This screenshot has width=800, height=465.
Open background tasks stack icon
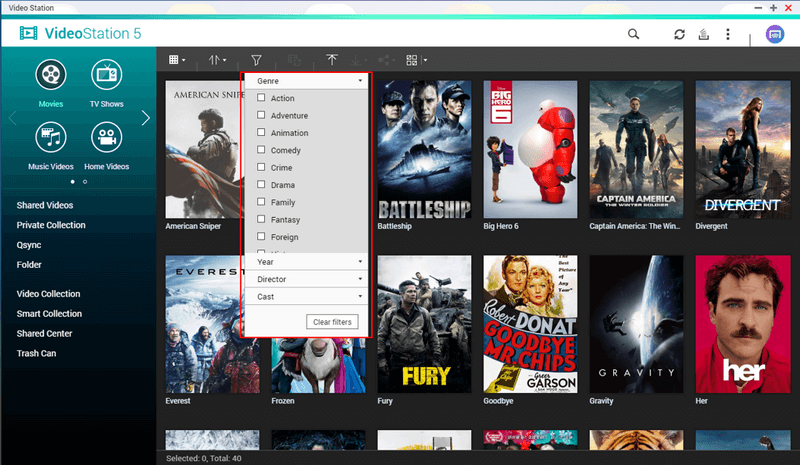(x=704, y=34)
